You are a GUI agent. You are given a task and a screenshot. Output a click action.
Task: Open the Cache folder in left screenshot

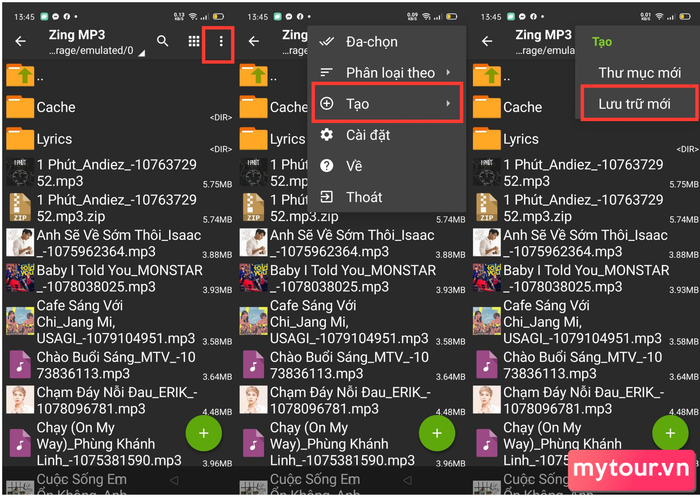pyautogui.click(x=119, y=107)
